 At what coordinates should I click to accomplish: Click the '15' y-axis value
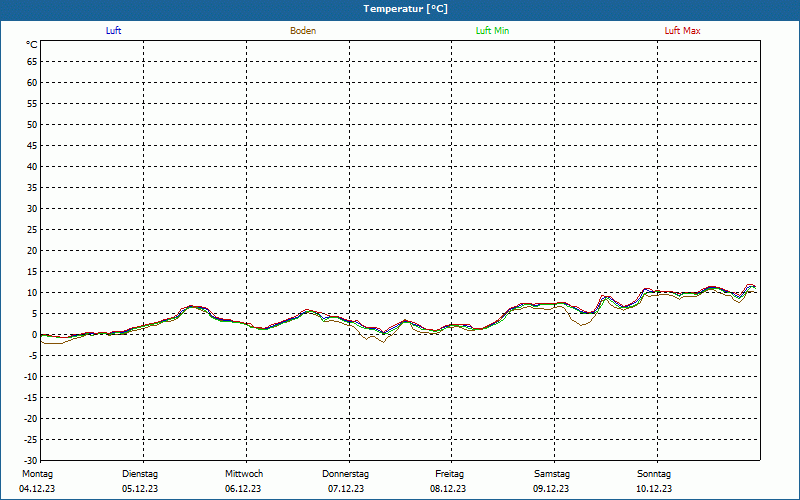click(32, 272)
